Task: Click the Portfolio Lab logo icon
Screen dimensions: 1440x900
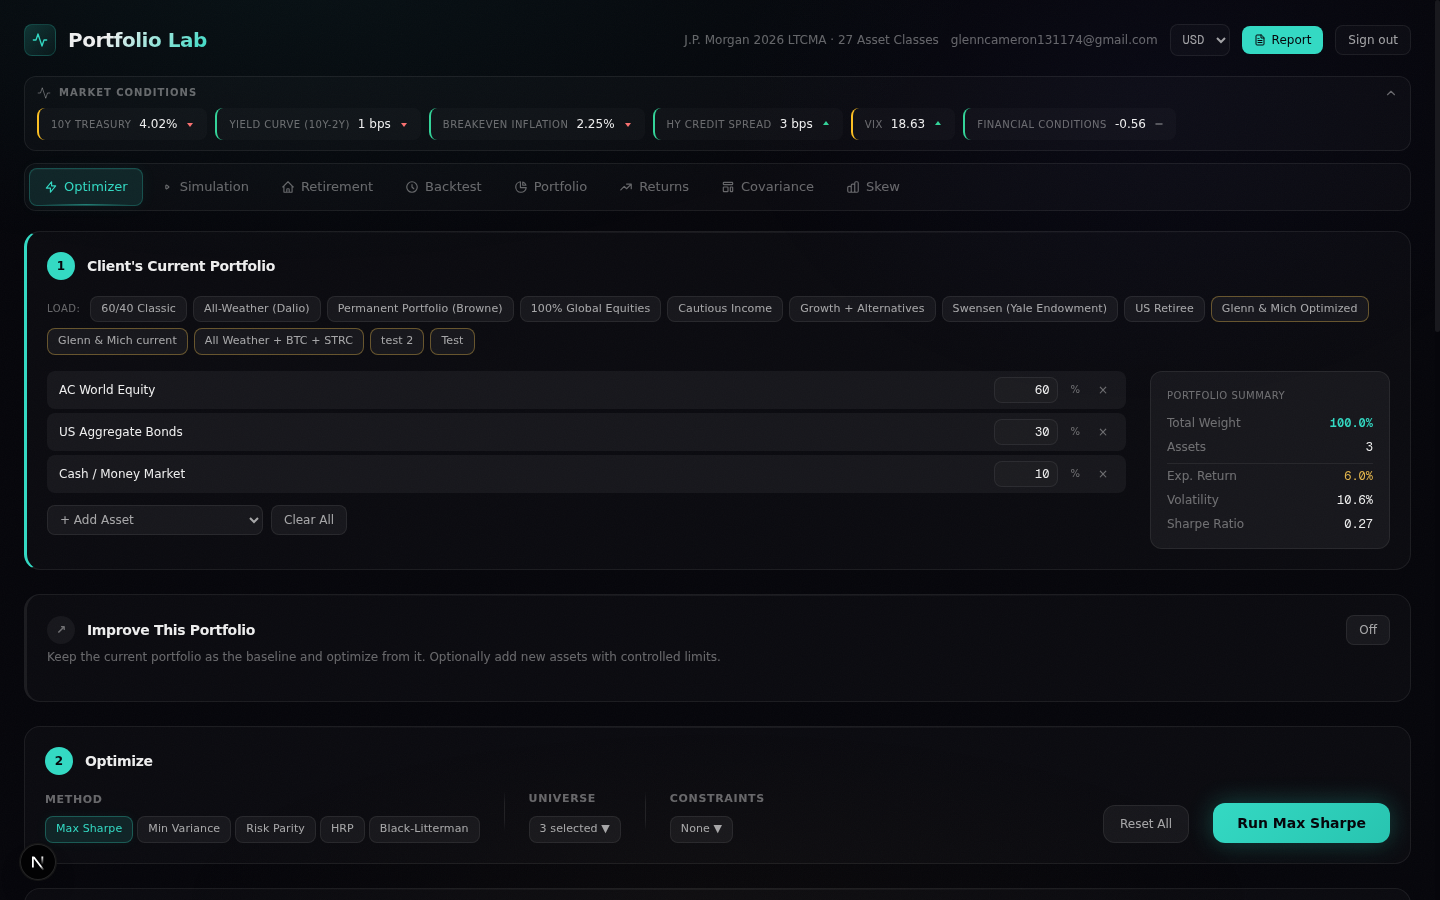Action: pos(39,39)
